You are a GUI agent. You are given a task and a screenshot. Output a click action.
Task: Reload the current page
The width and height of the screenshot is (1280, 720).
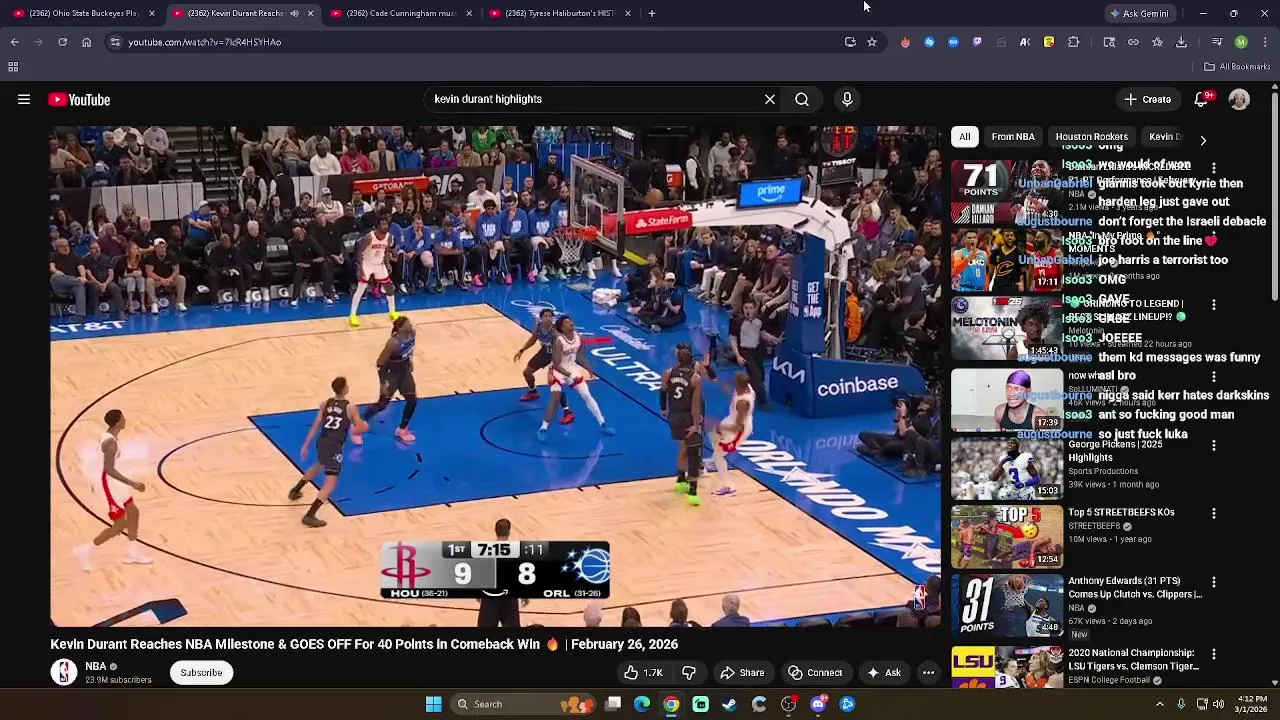62,42
